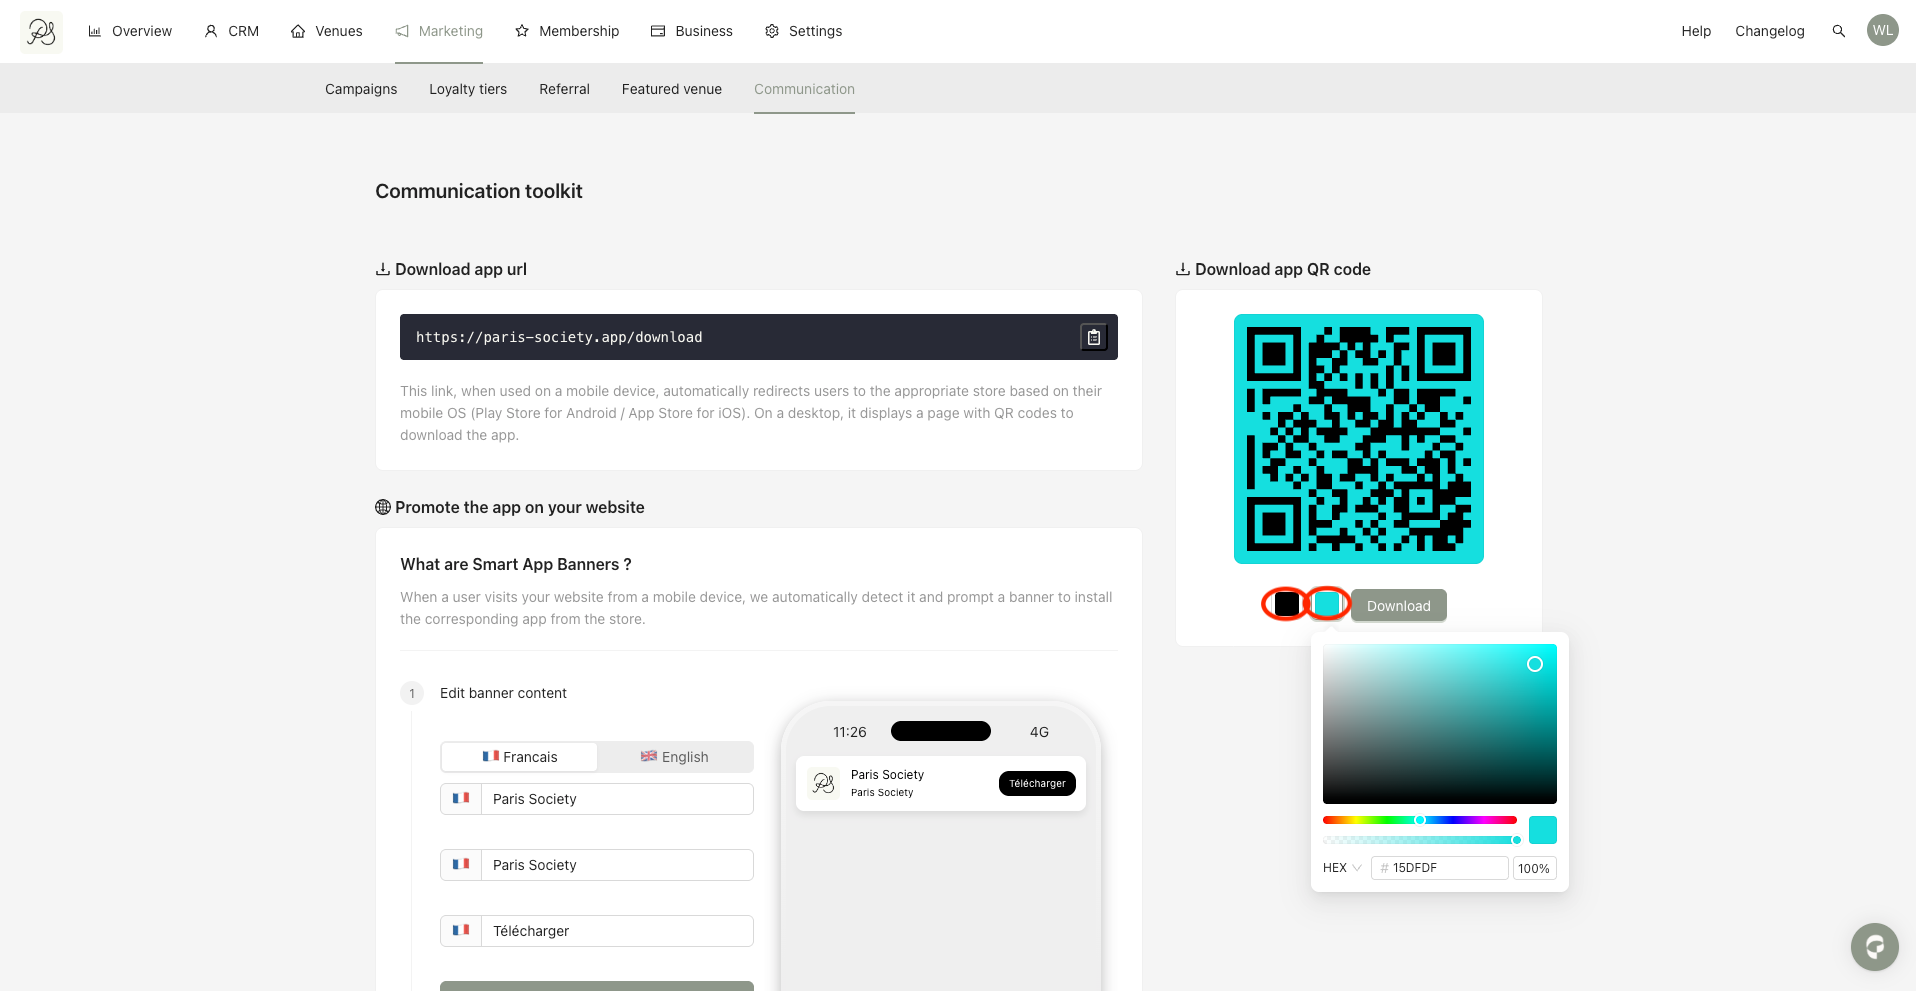1916x991 pixels.
Task: Open the Referral tab
Action: (564, 89)
